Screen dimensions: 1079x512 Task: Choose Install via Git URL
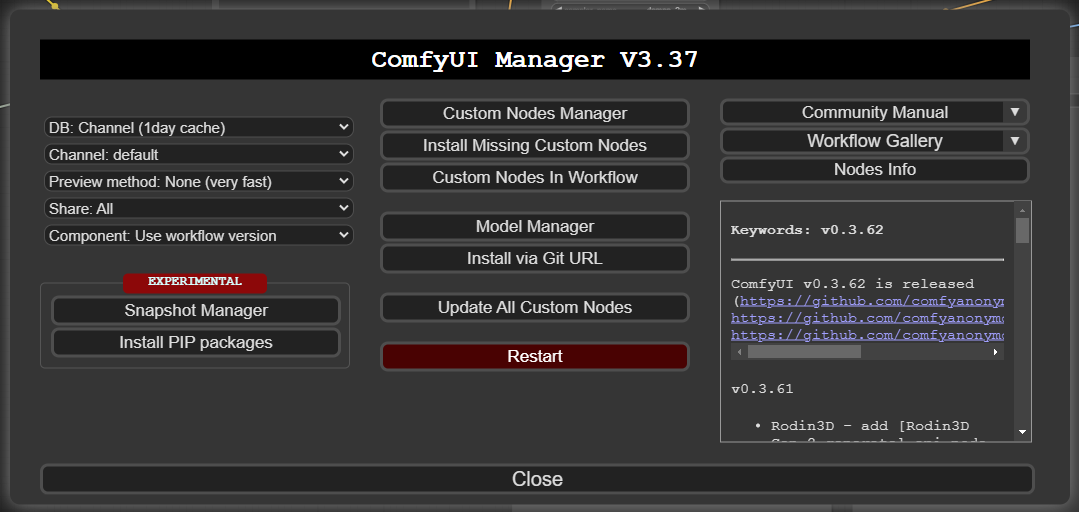(x=535, y=259)
